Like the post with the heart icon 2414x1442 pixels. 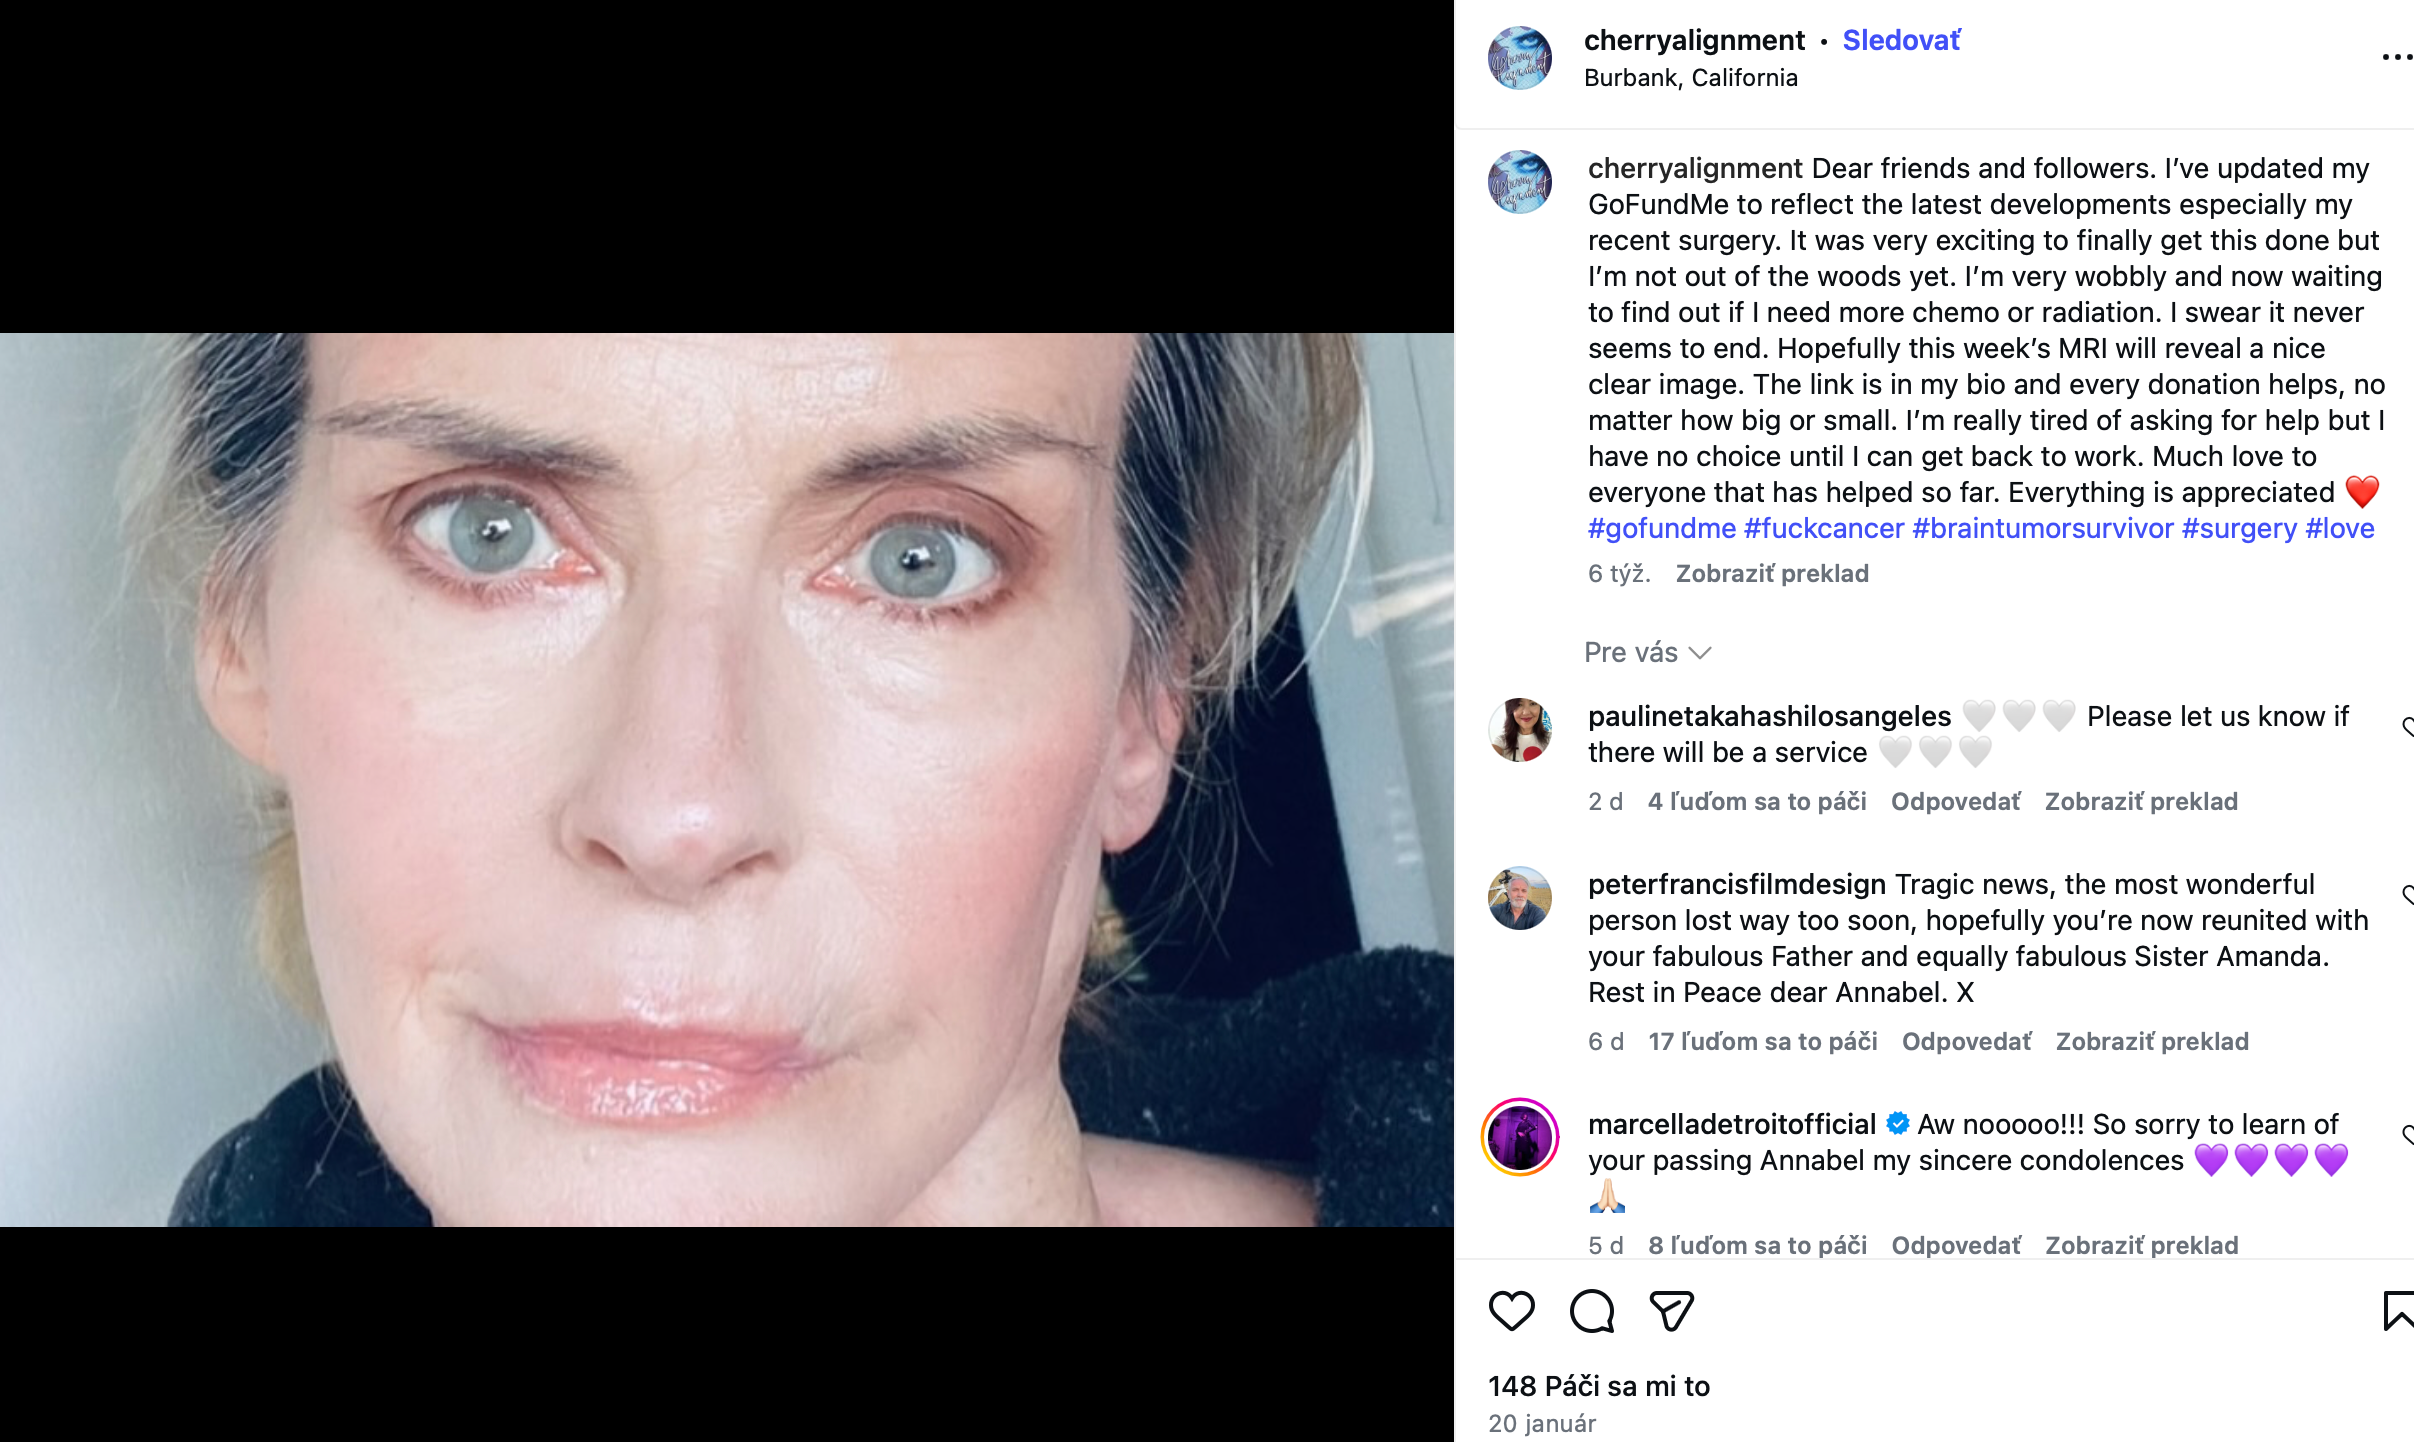pos(1511,1311)
